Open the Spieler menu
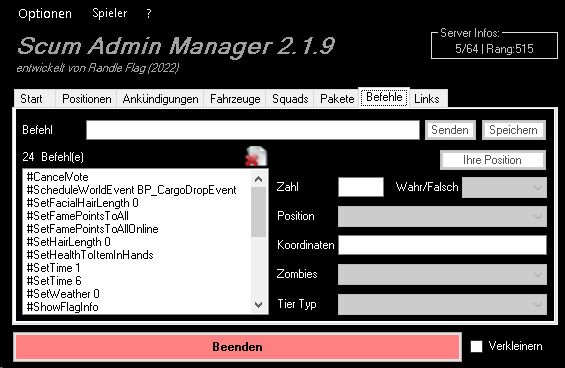The height and width of the screenshot is (368, 565). tap(110, 13)
